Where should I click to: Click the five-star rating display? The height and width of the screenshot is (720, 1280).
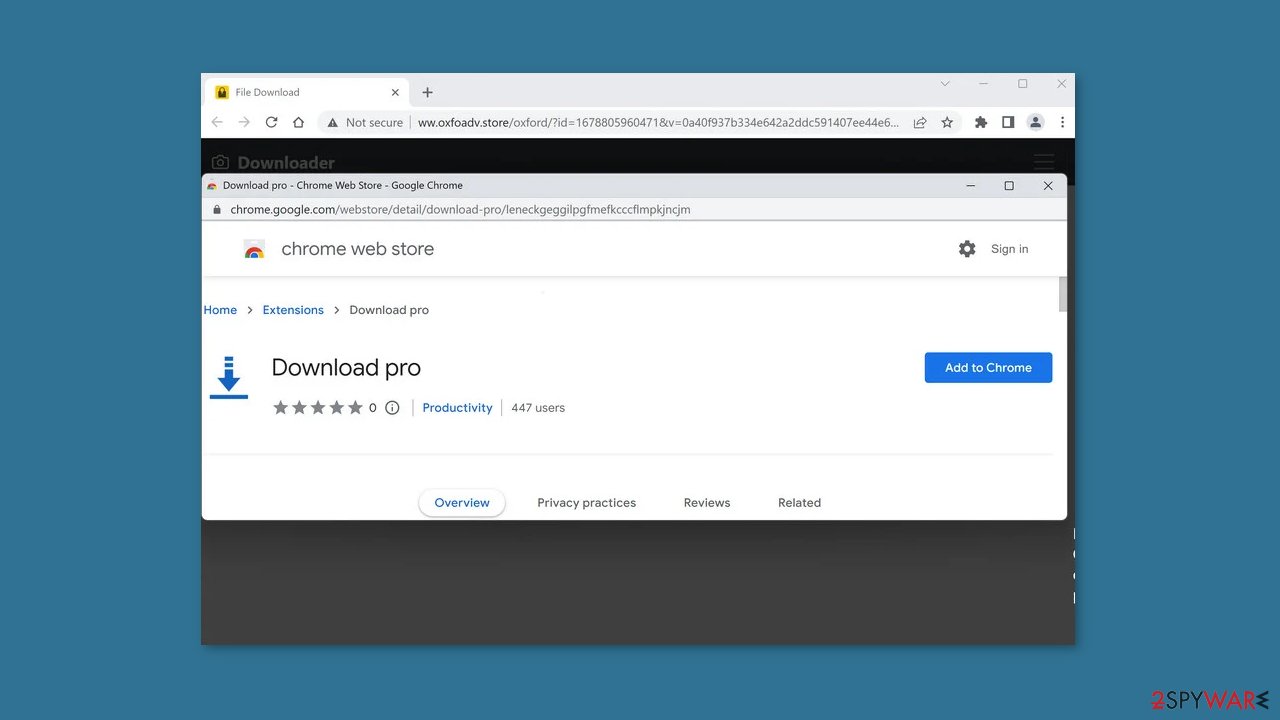point(317,407)
